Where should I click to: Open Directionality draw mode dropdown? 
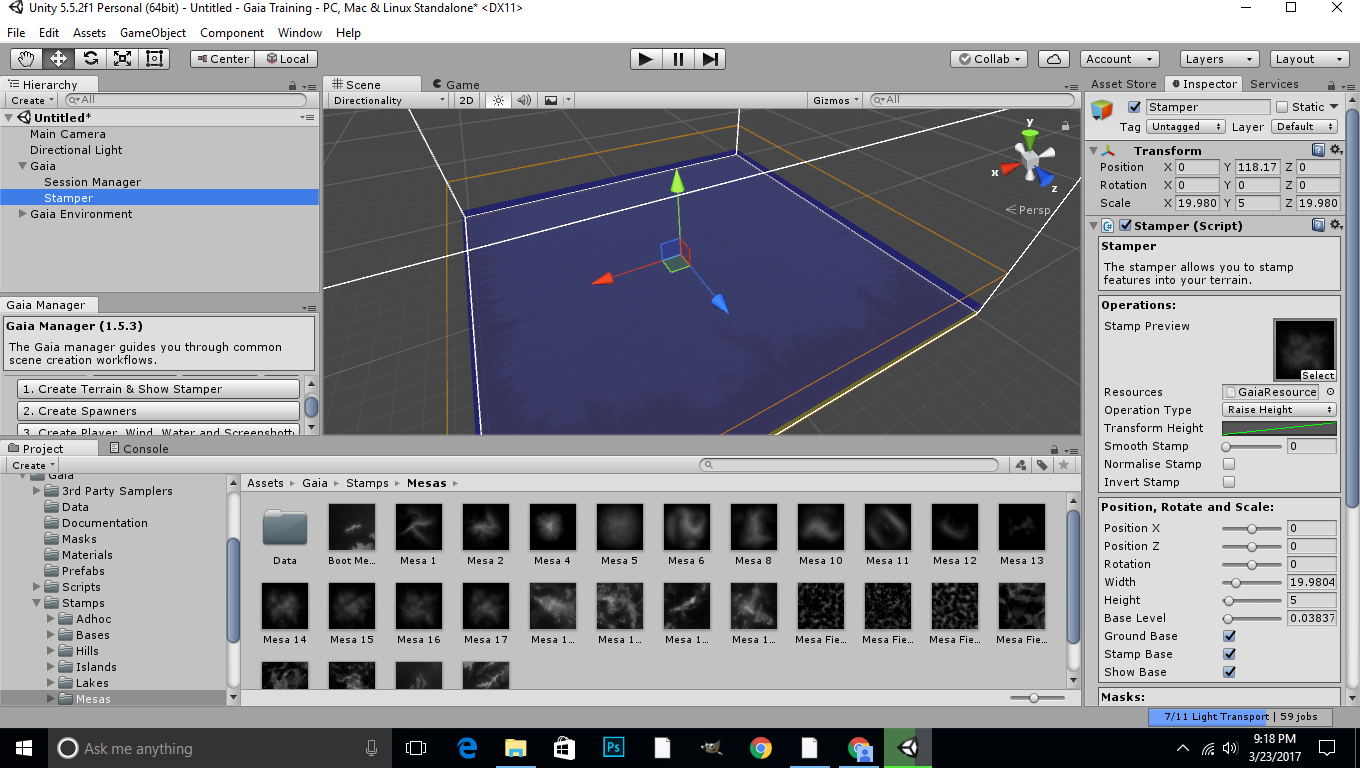389,100
